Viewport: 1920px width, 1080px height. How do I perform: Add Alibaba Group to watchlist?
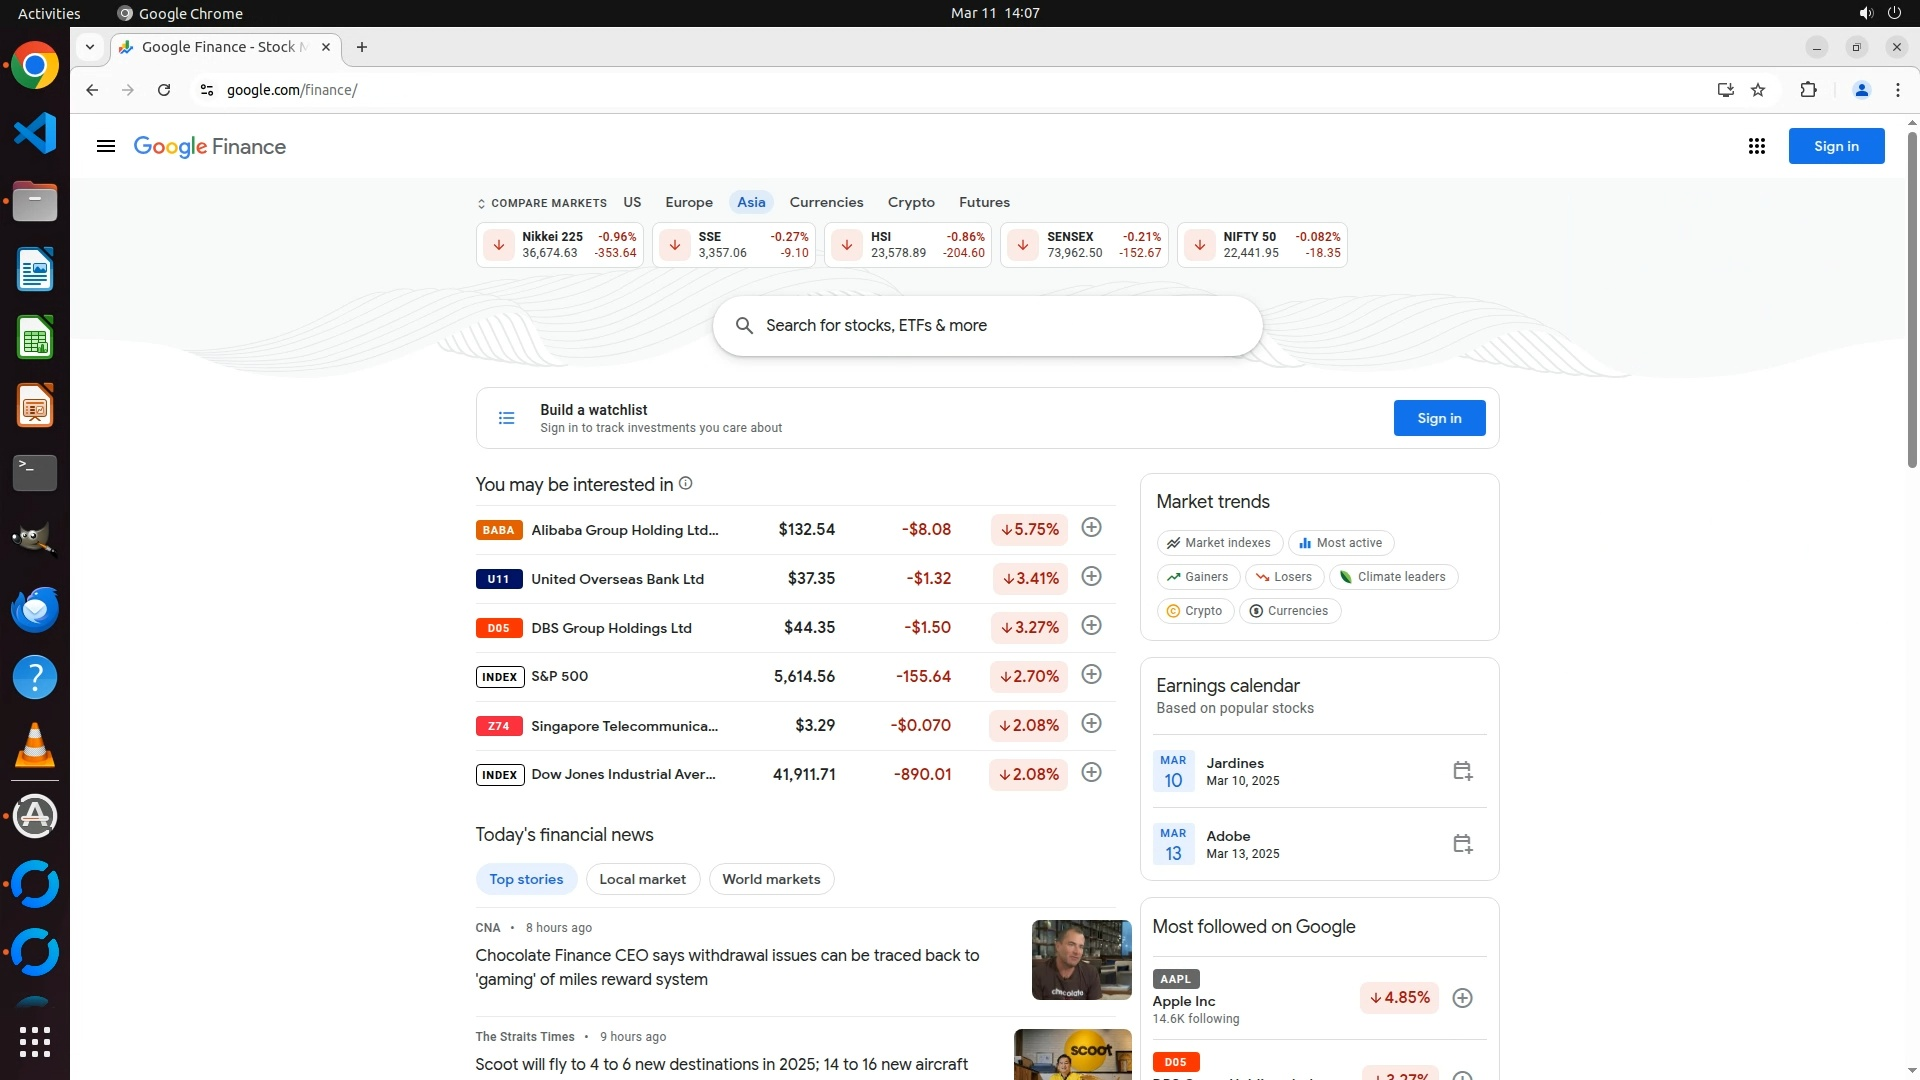point(1091,528)
